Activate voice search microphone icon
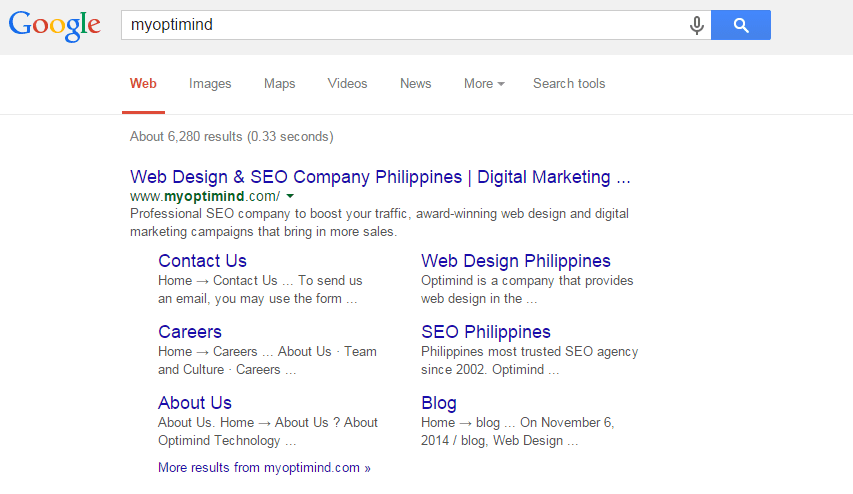 coord(696,25)
